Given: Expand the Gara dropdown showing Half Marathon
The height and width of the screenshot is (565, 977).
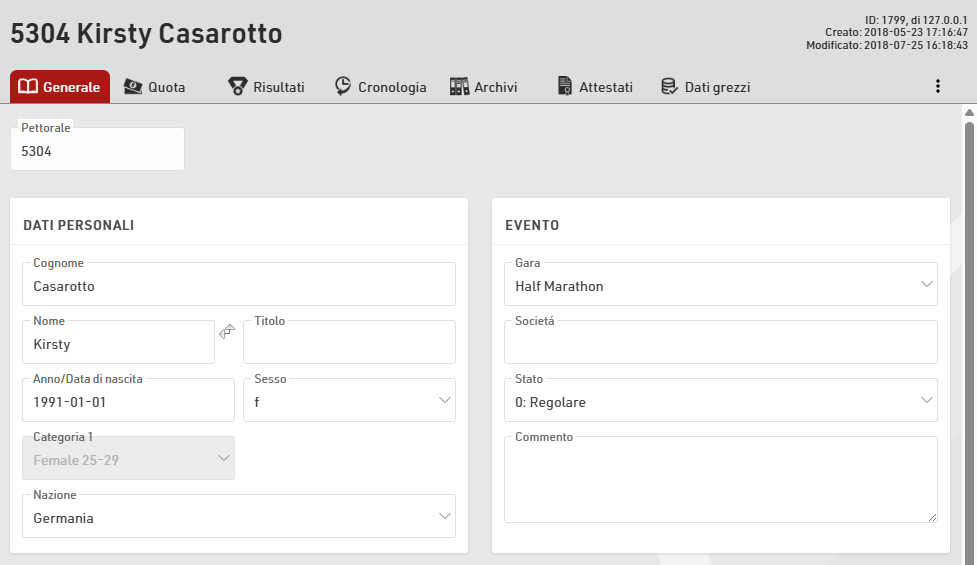Looking at the screenshot, I should [x=720, y=285].
